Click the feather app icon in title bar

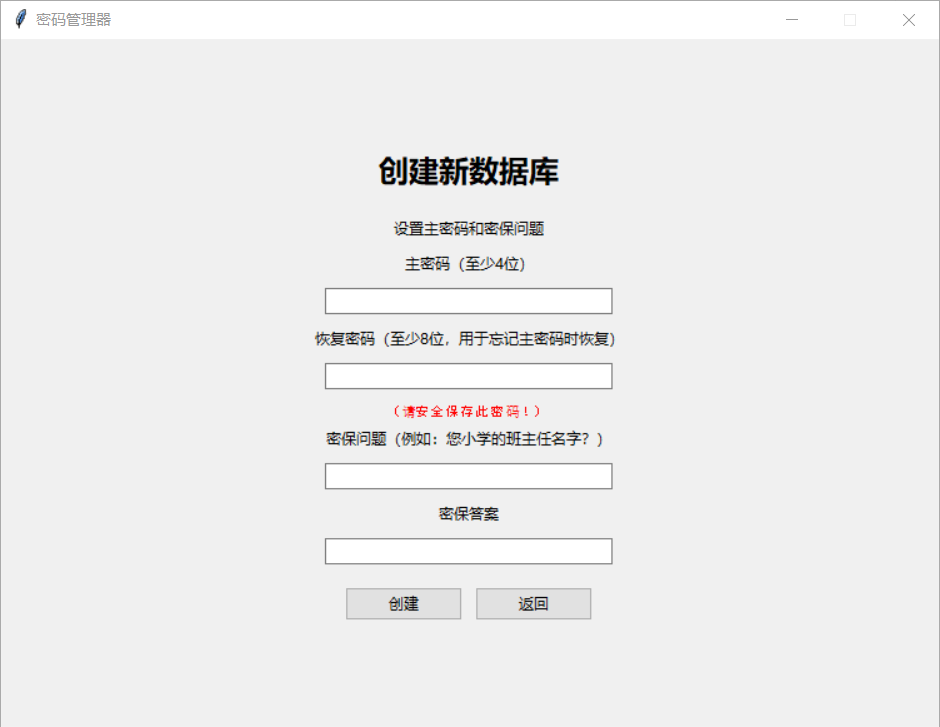coord(20,20)
